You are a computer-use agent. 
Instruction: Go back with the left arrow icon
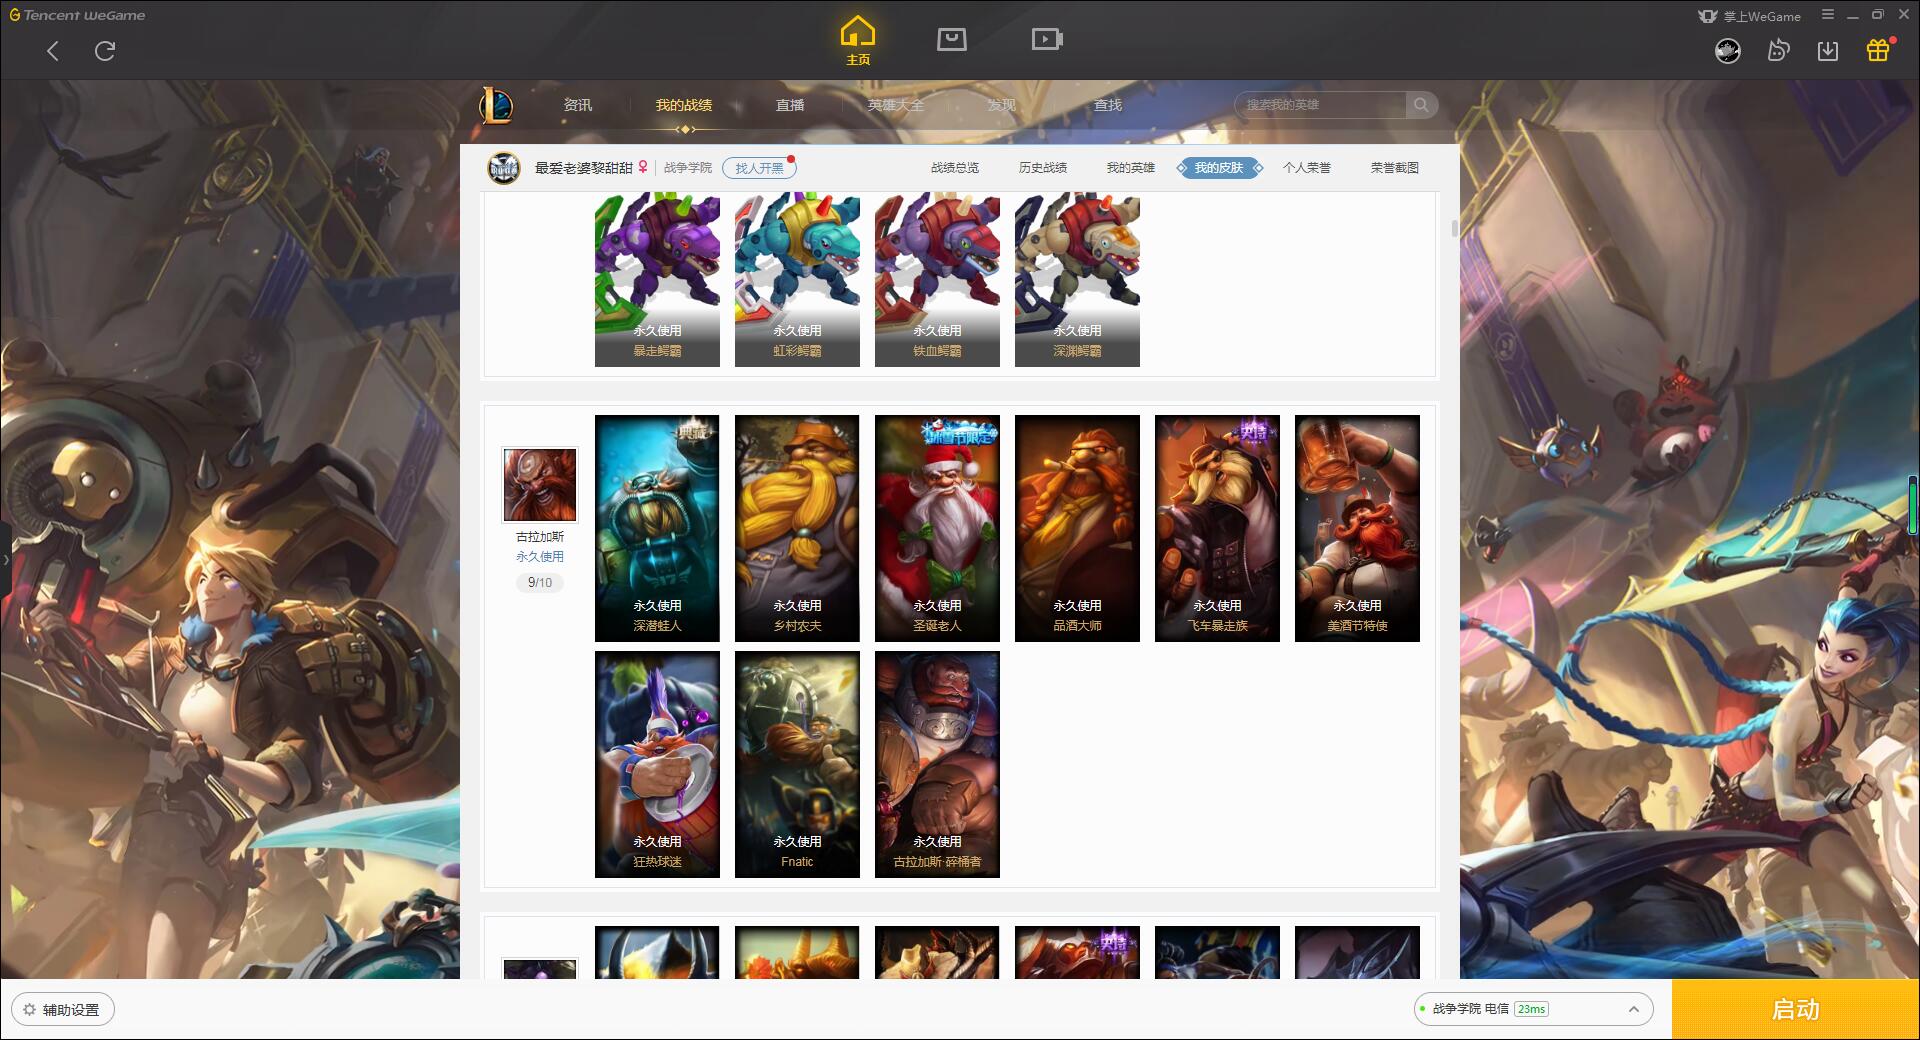(x=53, y=51)
